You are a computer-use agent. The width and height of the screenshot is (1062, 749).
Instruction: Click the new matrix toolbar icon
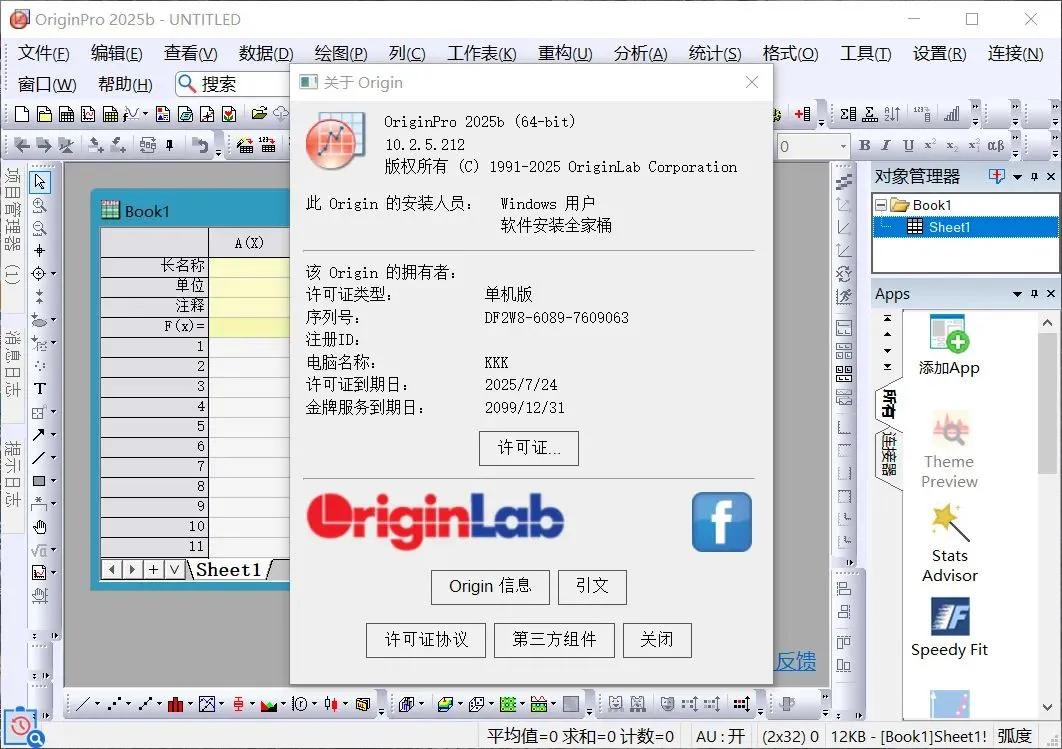110,114
